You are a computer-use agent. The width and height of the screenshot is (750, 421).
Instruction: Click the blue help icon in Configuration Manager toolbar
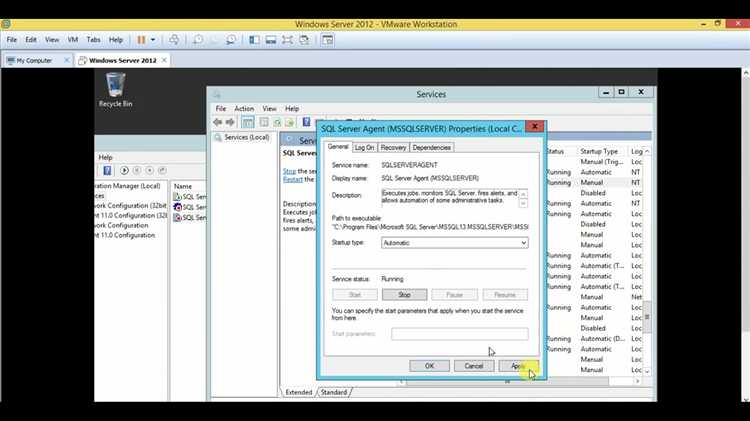click(x=110, y=170)
